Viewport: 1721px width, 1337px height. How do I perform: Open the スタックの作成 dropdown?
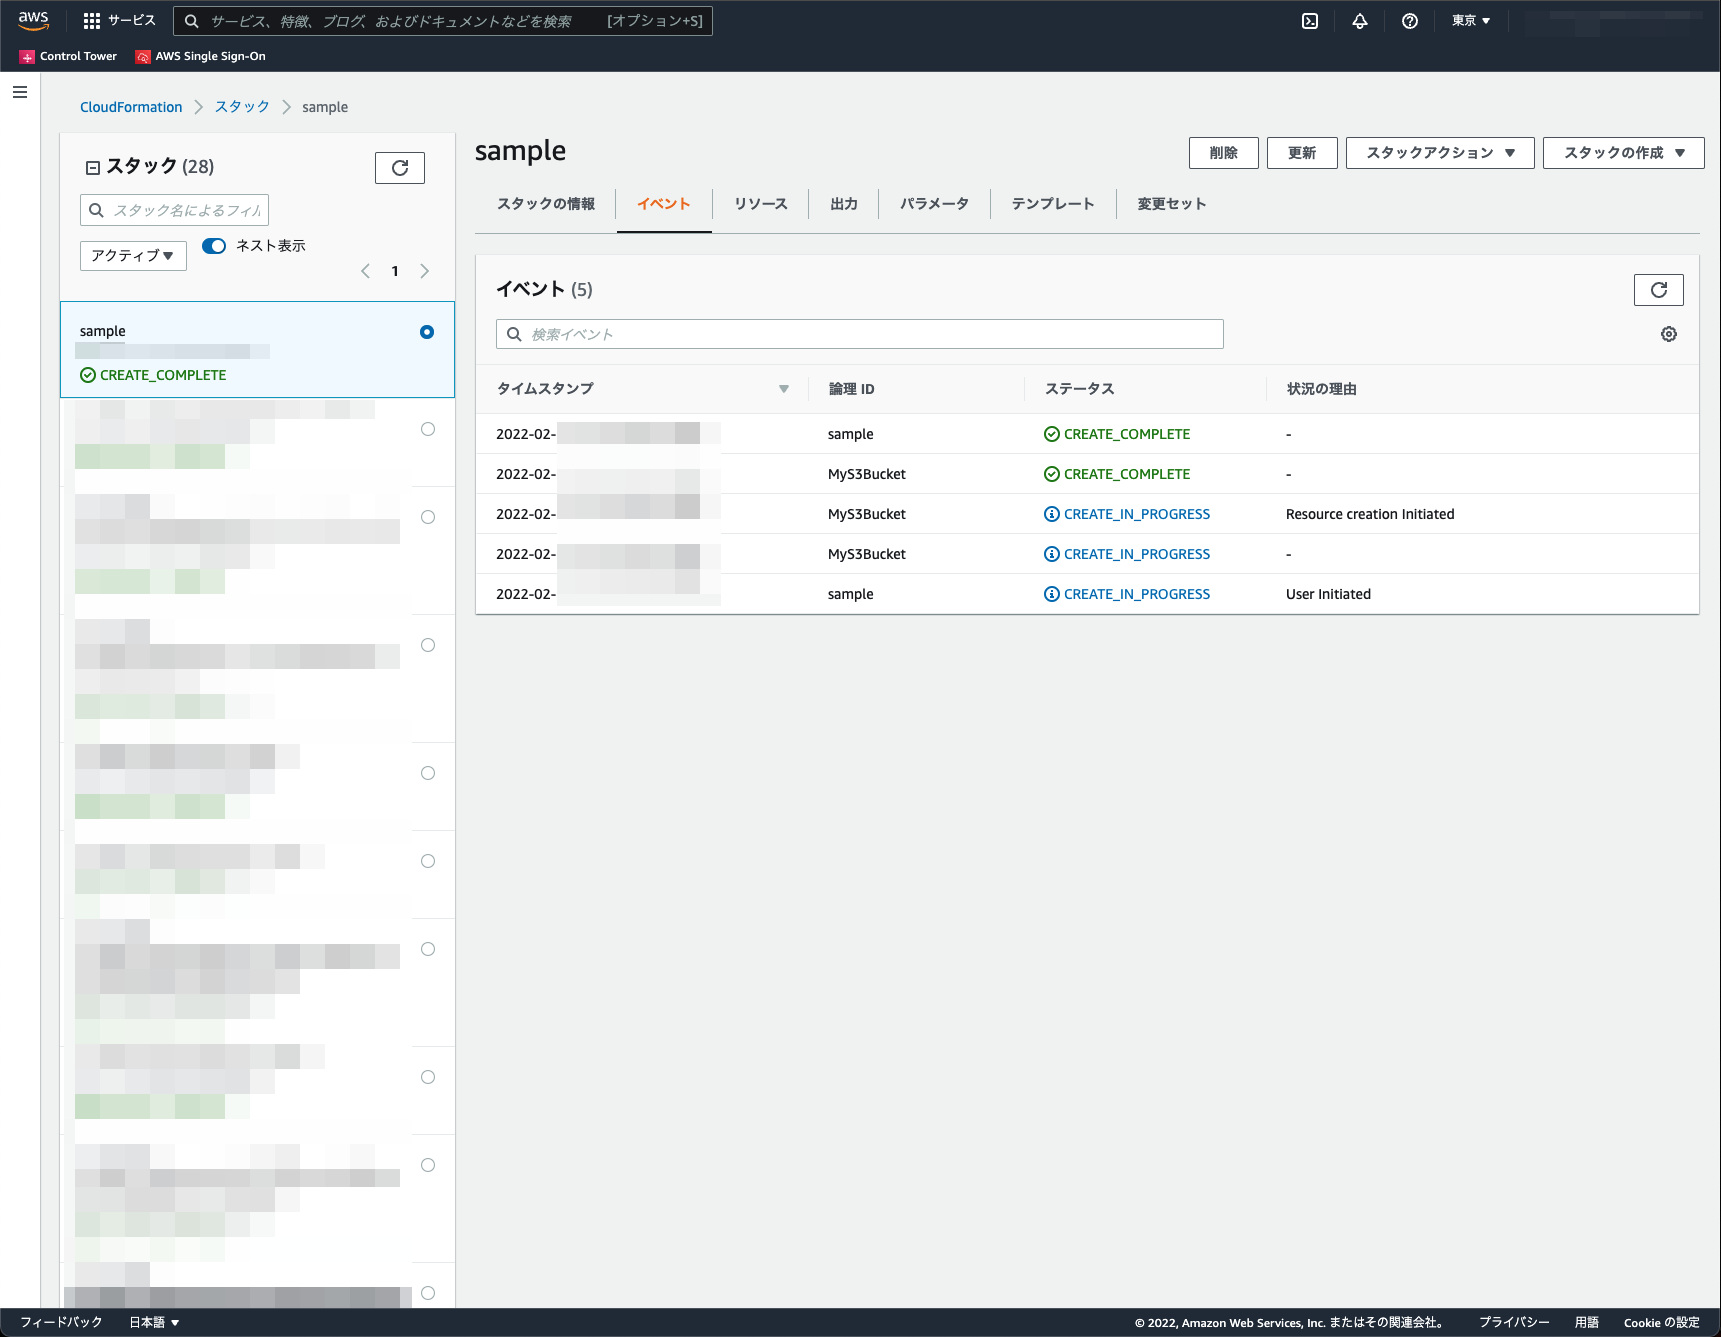pos(1624,153)
